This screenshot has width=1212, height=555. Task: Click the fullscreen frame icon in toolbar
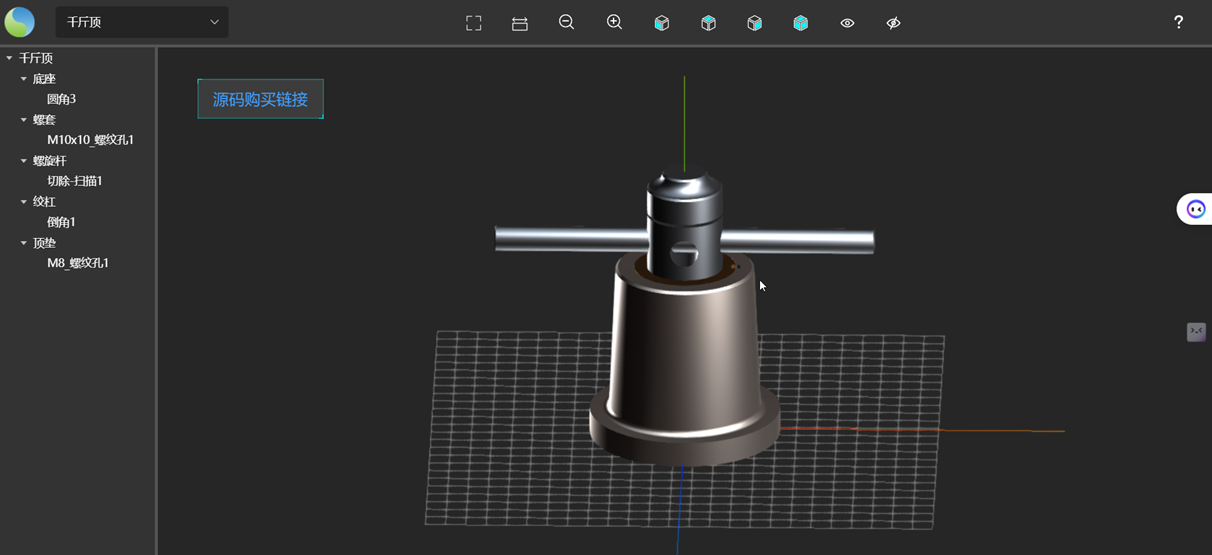[x=474, y=23]
